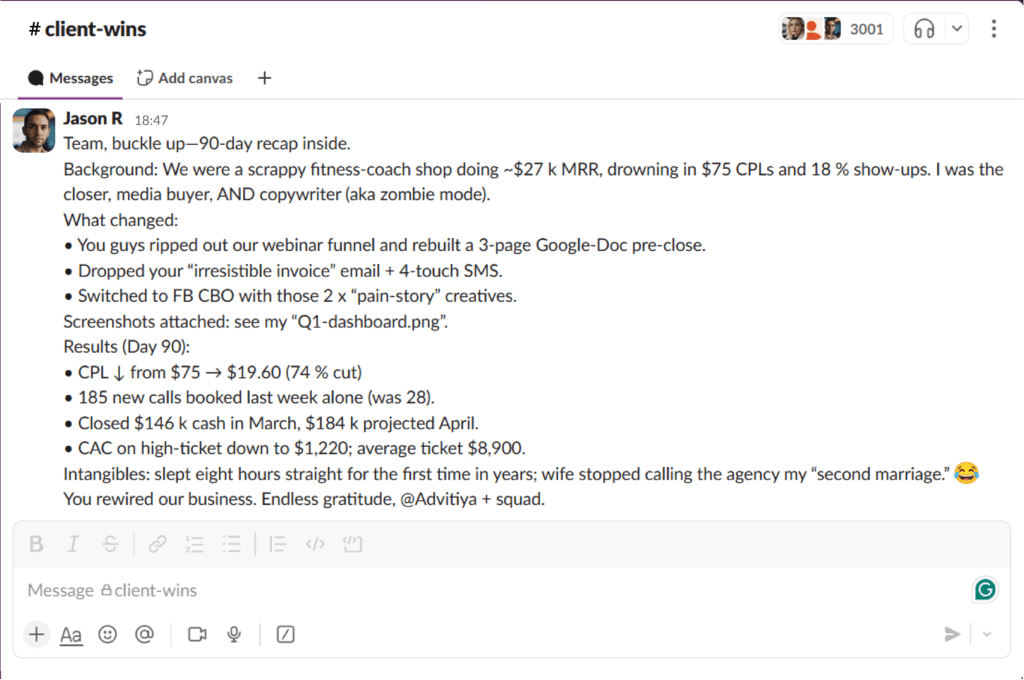Start an ordered list

coord(195,544)
